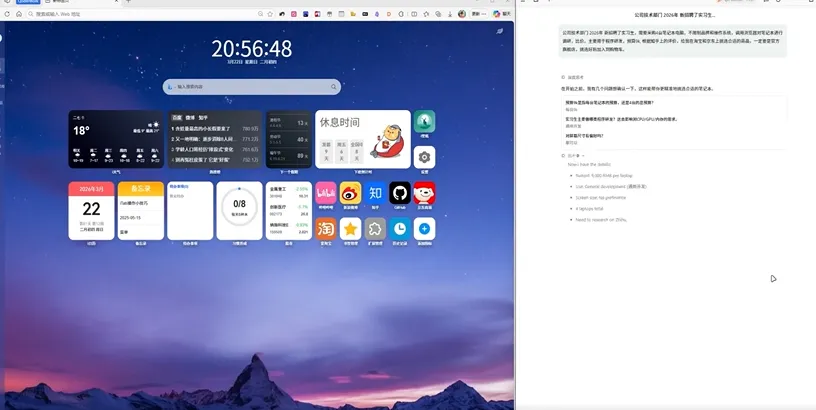This screenshot has height=410, width=816.
Task: Open the yellow star favorites icon
Action: click(350, 228)
